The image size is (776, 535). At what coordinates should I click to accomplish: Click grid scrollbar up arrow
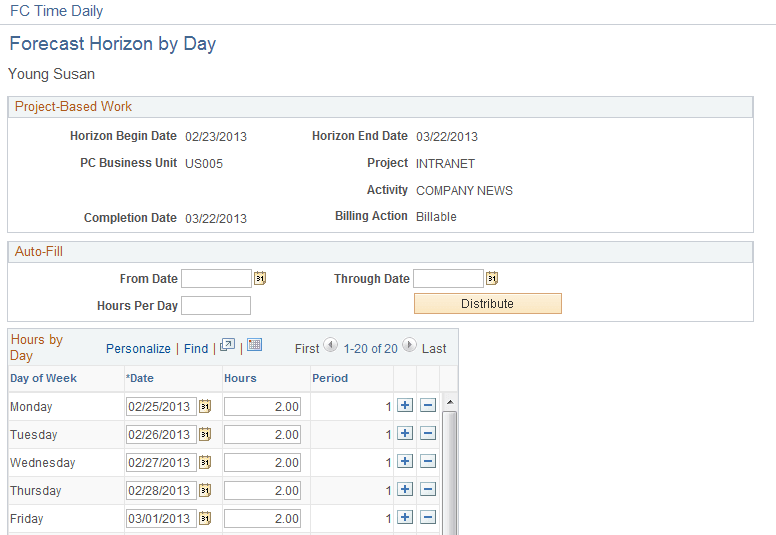[x=449, y=402]
